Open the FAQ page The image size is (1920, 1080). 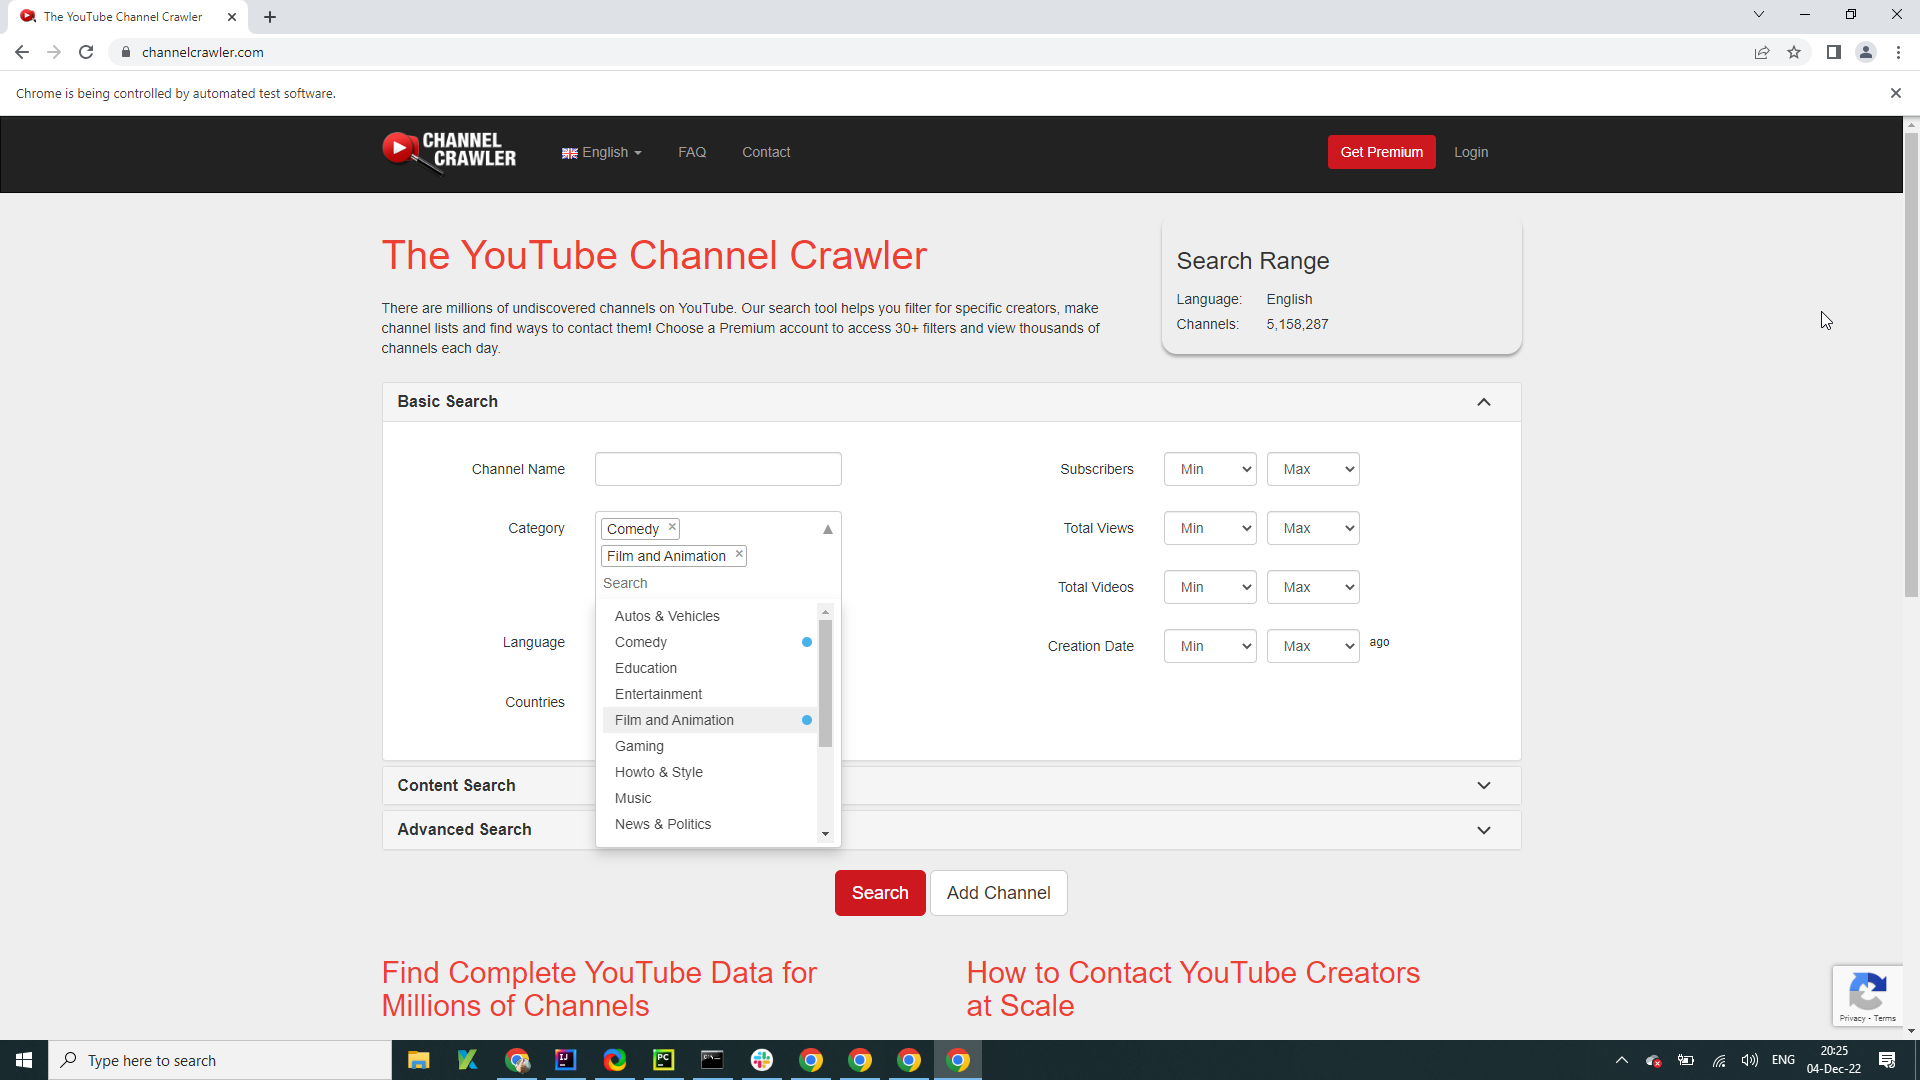tap(692, 152)
